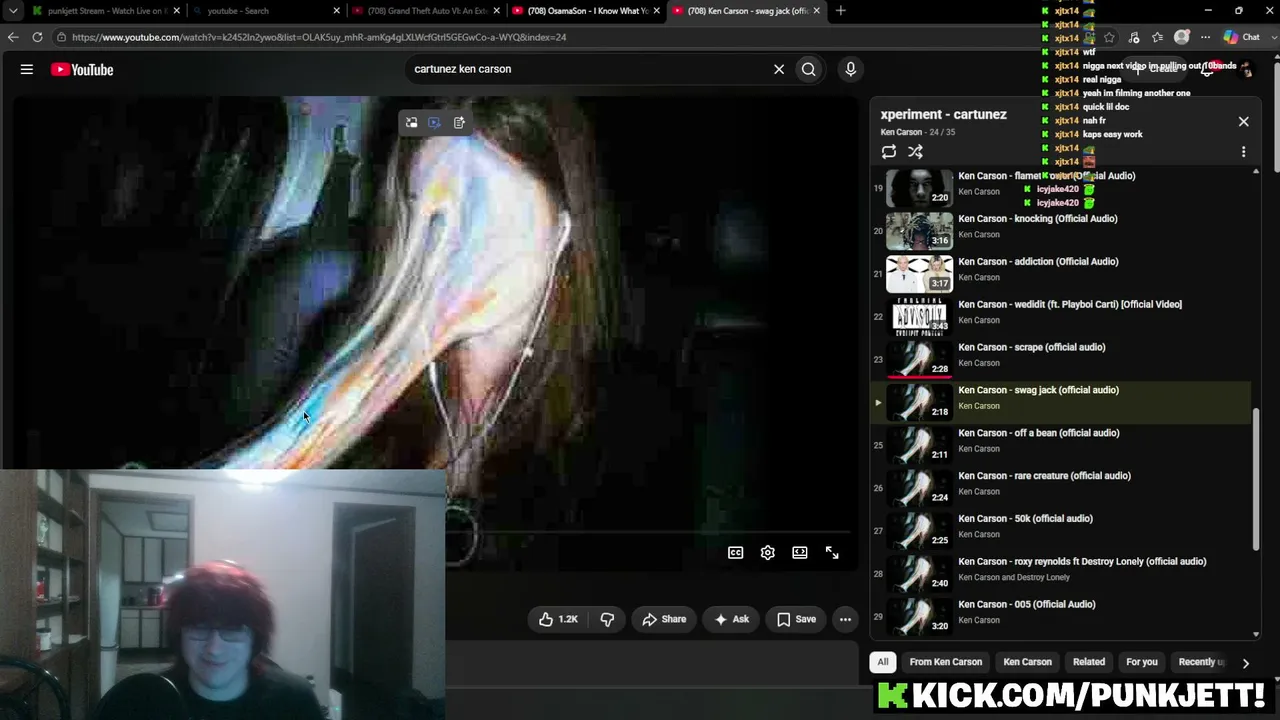Open a new browser tab
Screen dimensions: 1280x720
(840, 11)
